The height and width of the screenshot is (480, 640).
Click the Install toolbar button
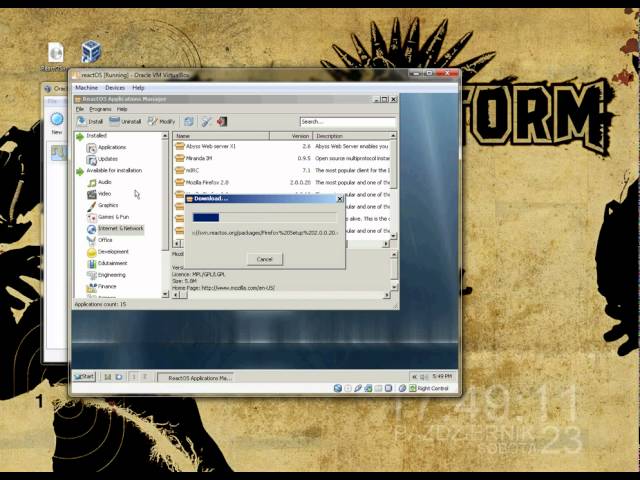(90, 121)
